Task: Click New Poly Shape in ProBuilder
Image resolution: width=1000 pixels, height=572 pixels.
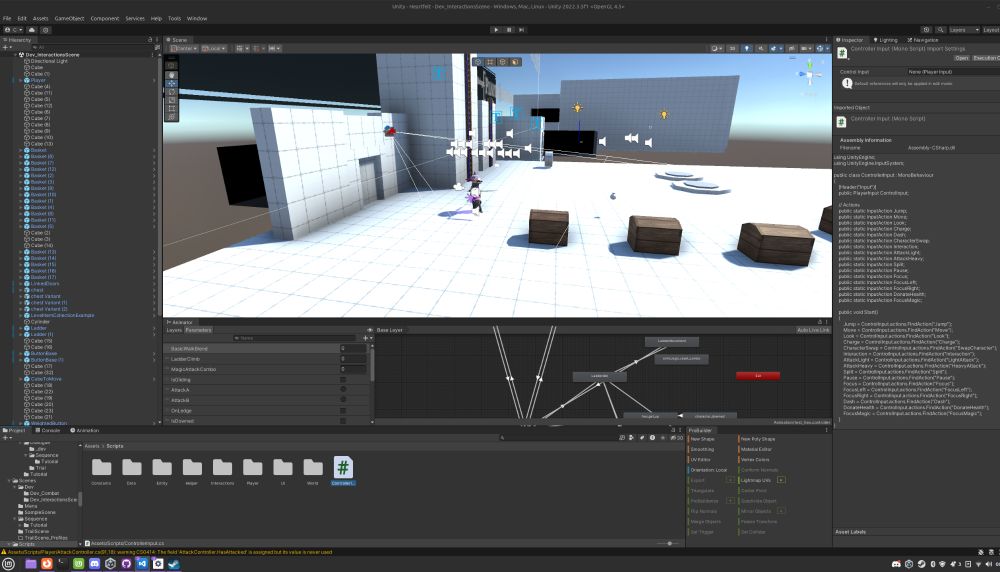Action: 758,439
